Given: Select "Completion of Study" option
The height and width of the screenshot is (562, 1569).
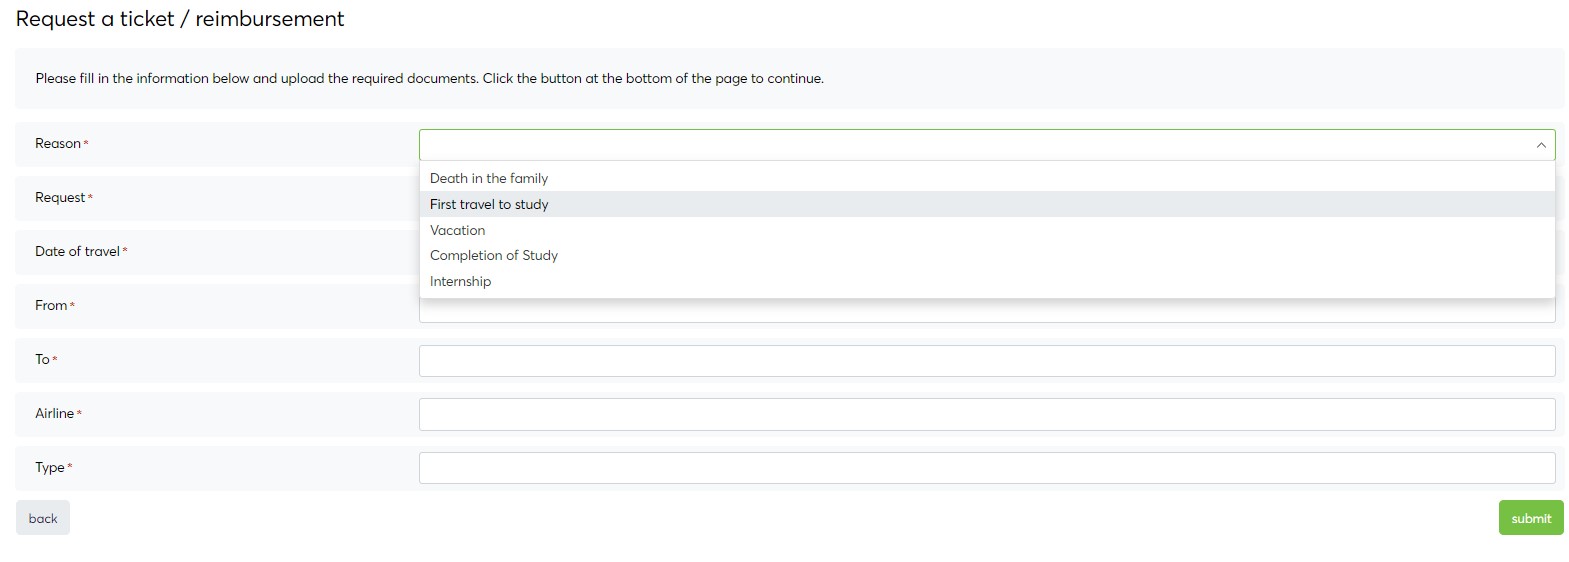Looking at the screenshot, I should (494, 255).
